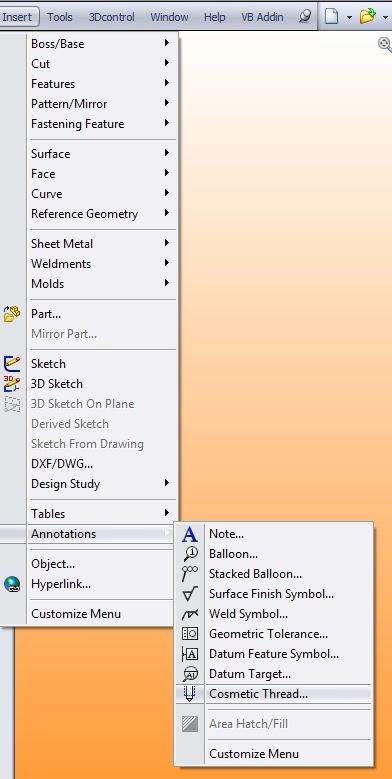Open the Open-file dropdown arrow

pyautogui.click(x=386, y=17)
